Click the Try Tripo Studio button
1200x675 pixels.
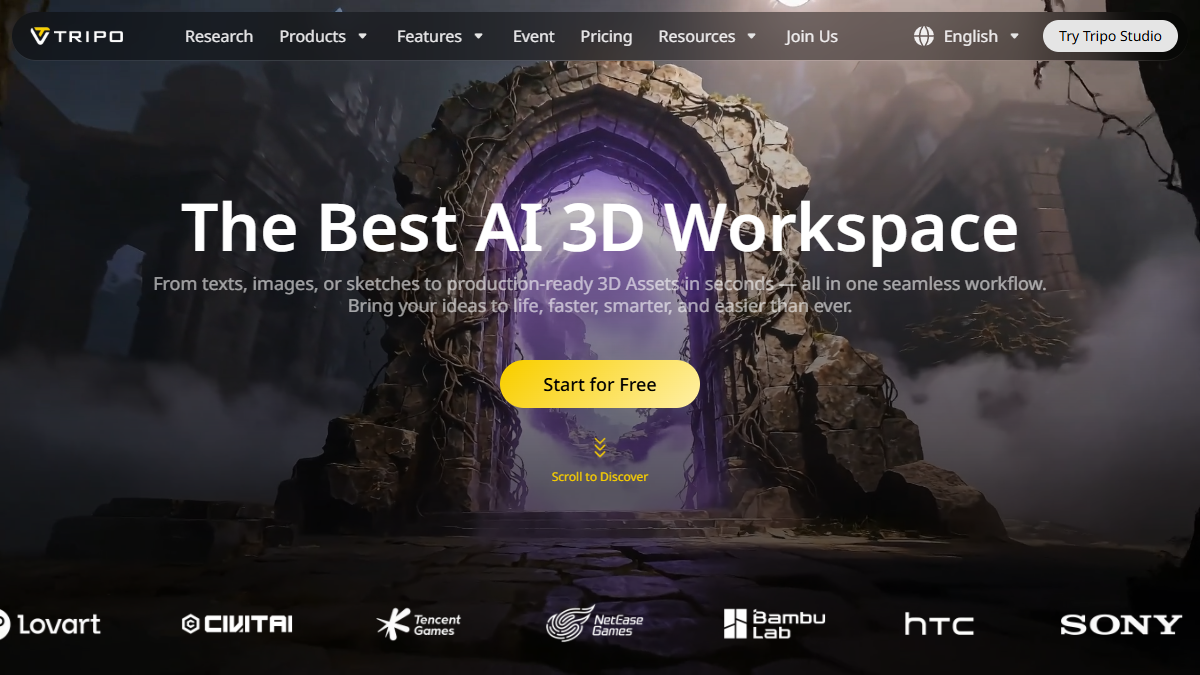coord(1110,36)
